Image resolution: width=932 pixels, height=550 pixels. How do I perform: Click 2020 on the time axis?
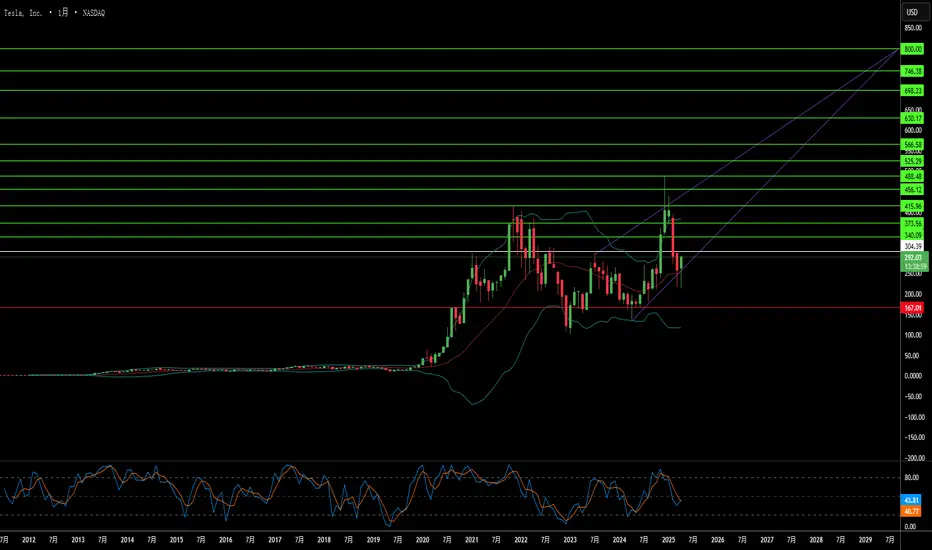tap(422, 540)
